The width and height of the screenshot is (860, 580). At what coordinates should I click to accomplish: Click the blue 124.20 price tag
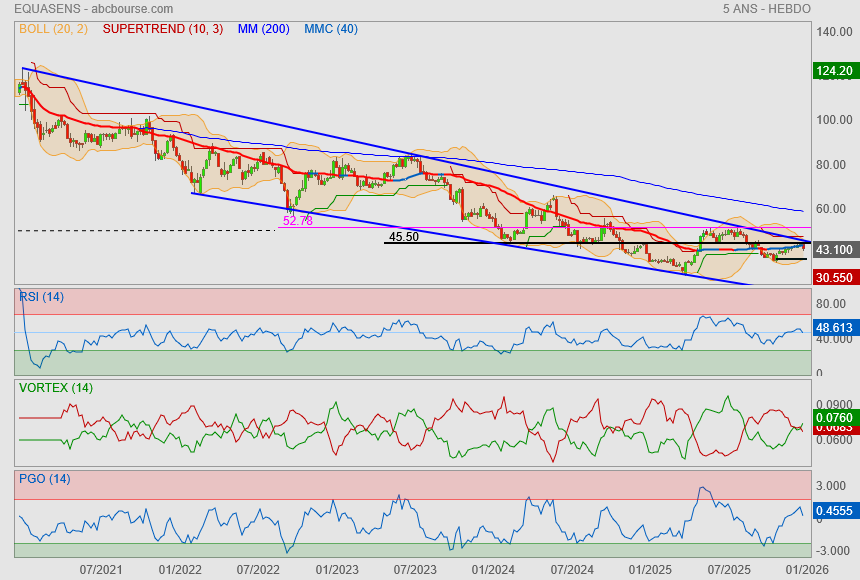pyautogui.click(x=833, y=71)
